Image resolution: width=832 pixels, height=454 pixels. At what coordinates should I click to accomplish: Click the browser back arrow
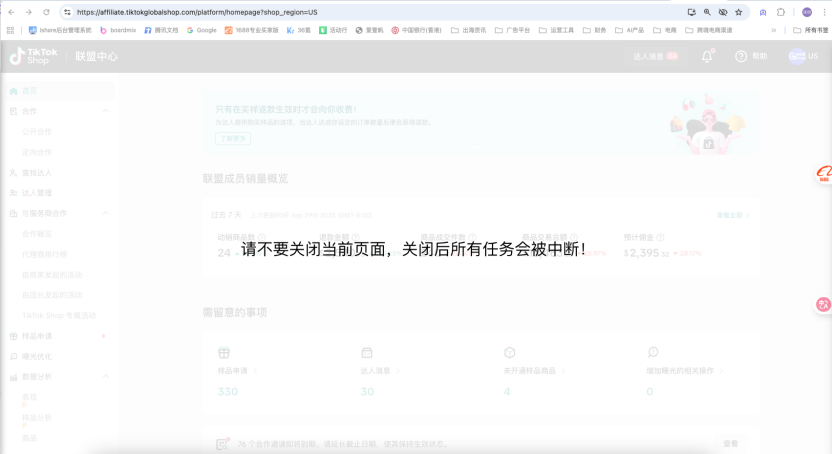tap(10, 12)
